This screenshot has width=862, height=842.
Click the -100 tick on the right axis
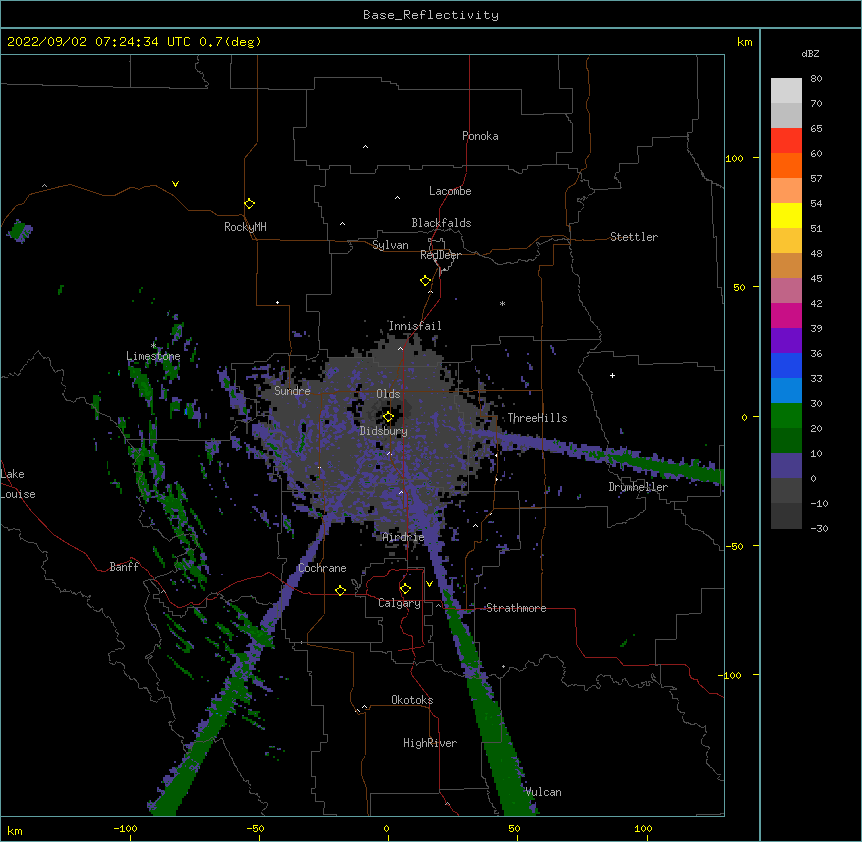pos(731,675)
